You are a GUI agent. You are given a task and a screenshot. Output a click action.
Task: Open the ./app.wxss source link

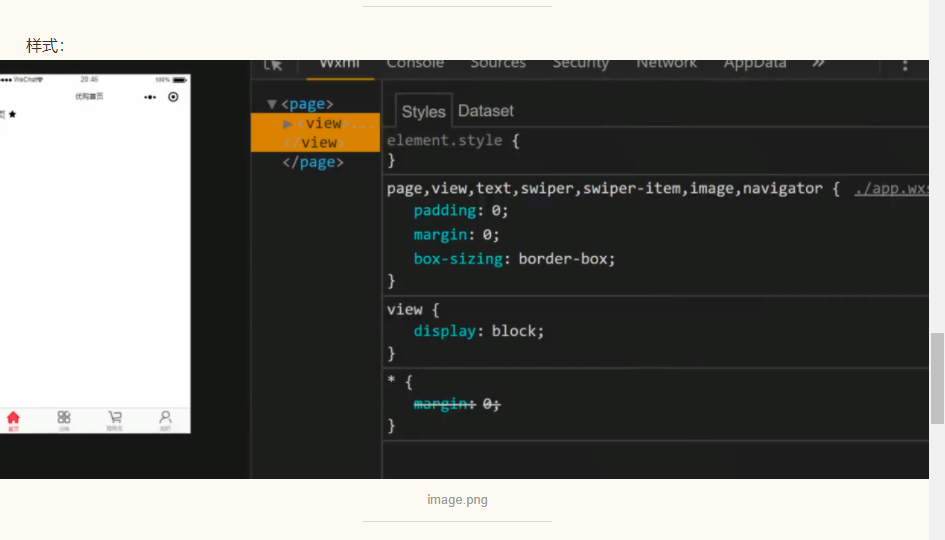coord(891,189)
